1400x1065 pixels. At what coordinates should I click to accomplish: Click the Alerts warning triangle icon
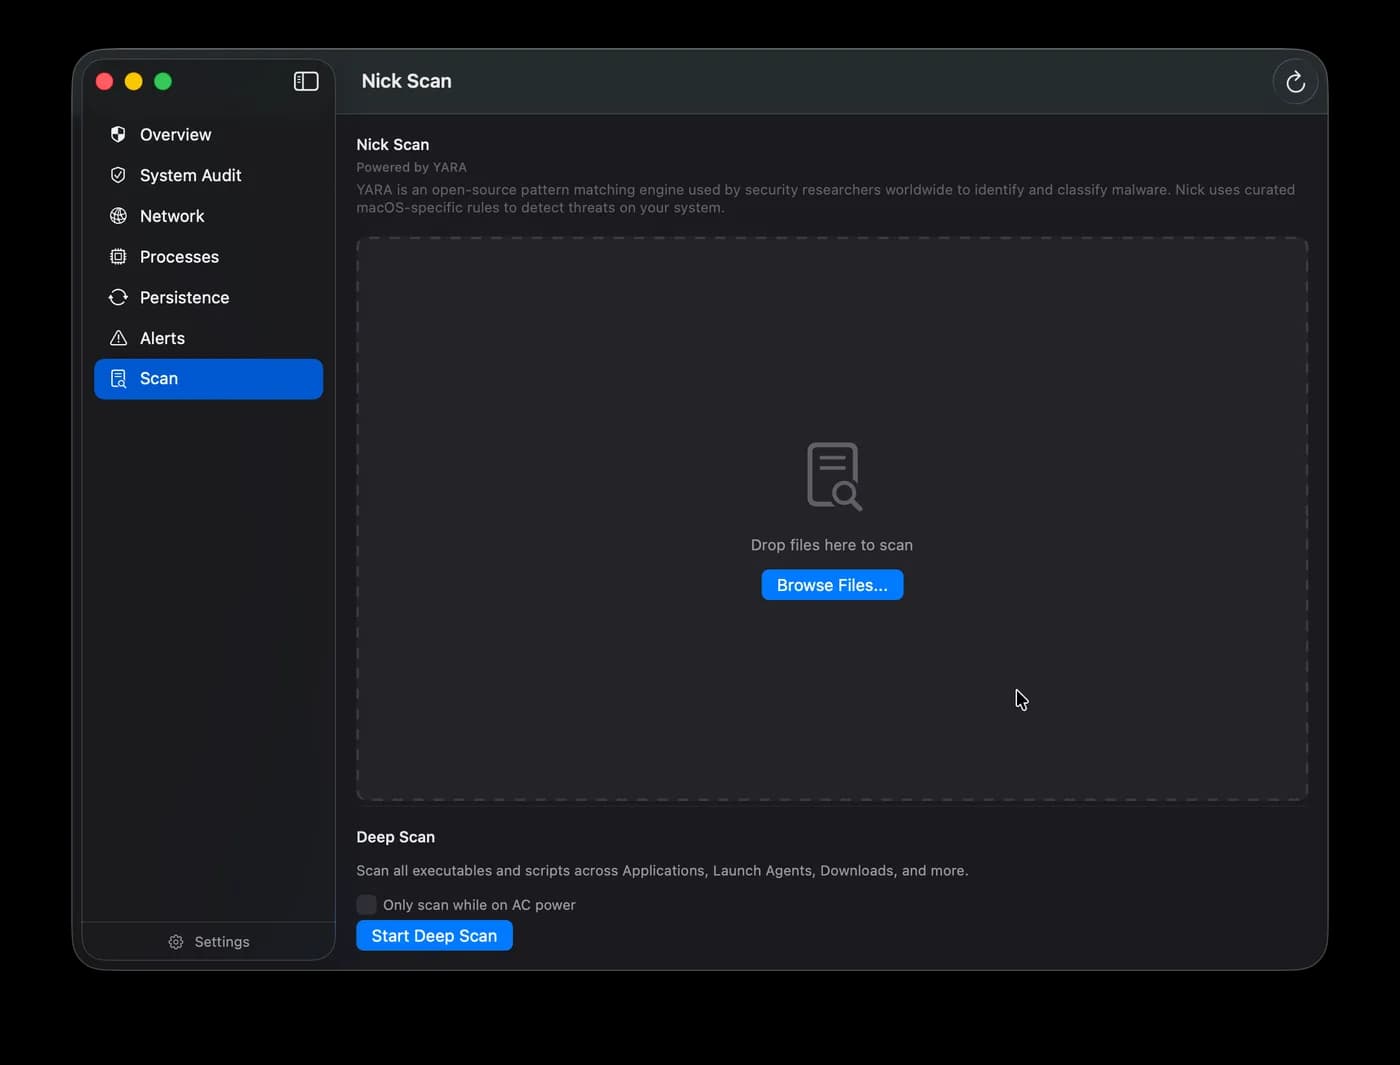point(118,338)
